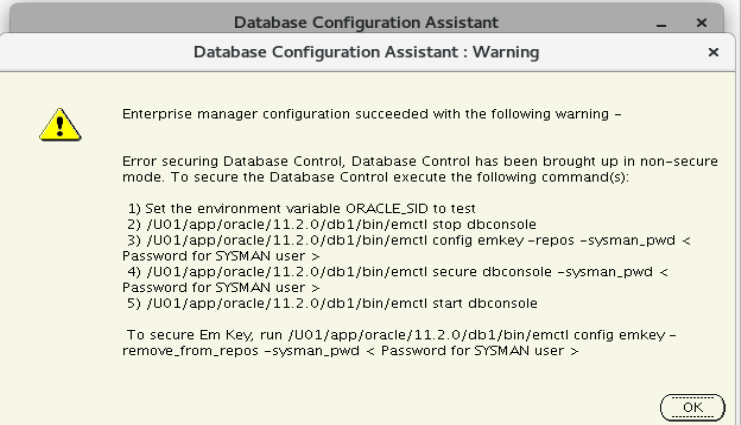
Task: Click the 'mode. To secure the Database Control' line
Action: click(376, 177)
